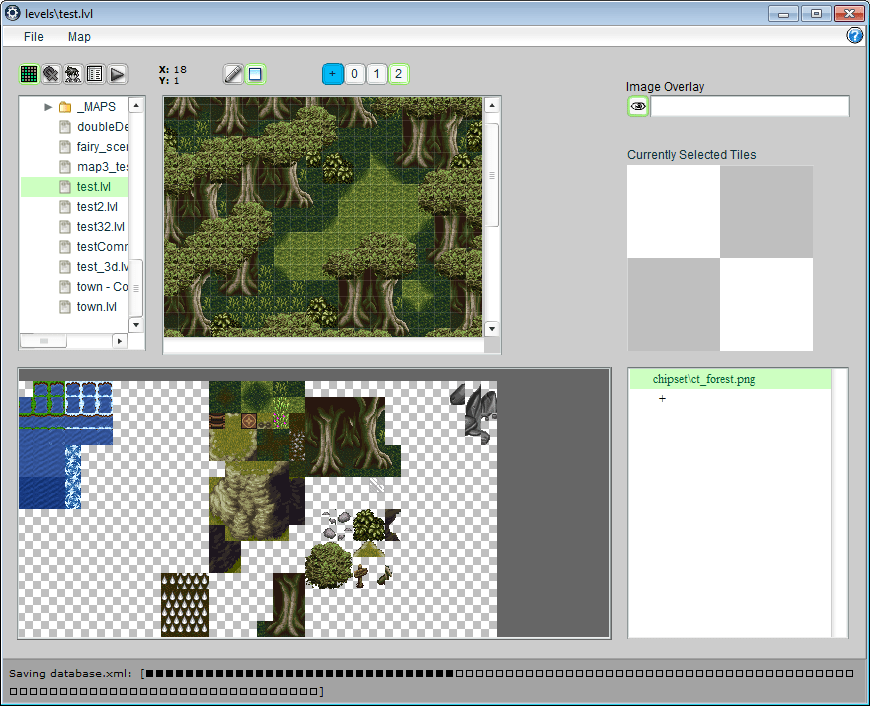Viewport: 870px width, 706px height.
Task: Select chipset\ct_forest.png entry
Action: 703,379
